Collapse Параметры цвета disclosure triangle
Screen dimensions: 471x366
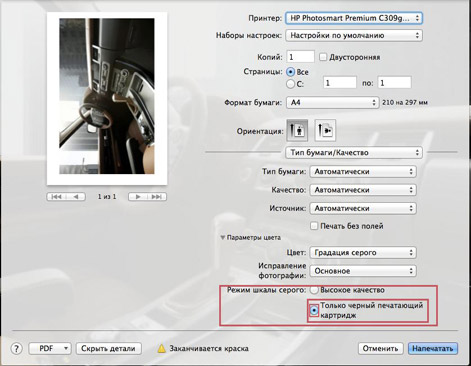tap(223, 238)
